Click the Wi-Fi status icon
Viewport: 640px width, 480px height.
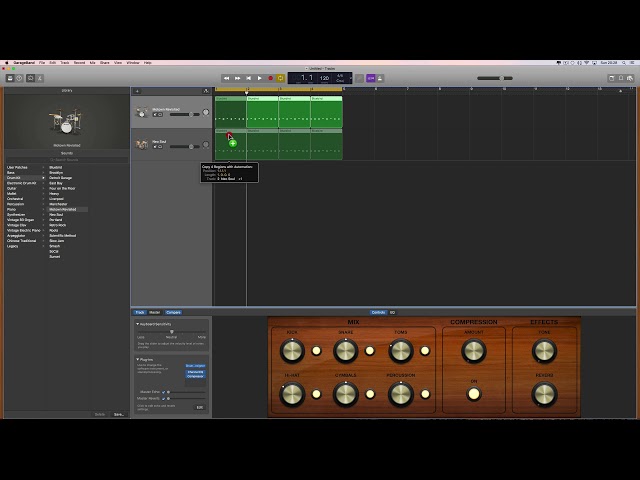[x=587, y=63]
